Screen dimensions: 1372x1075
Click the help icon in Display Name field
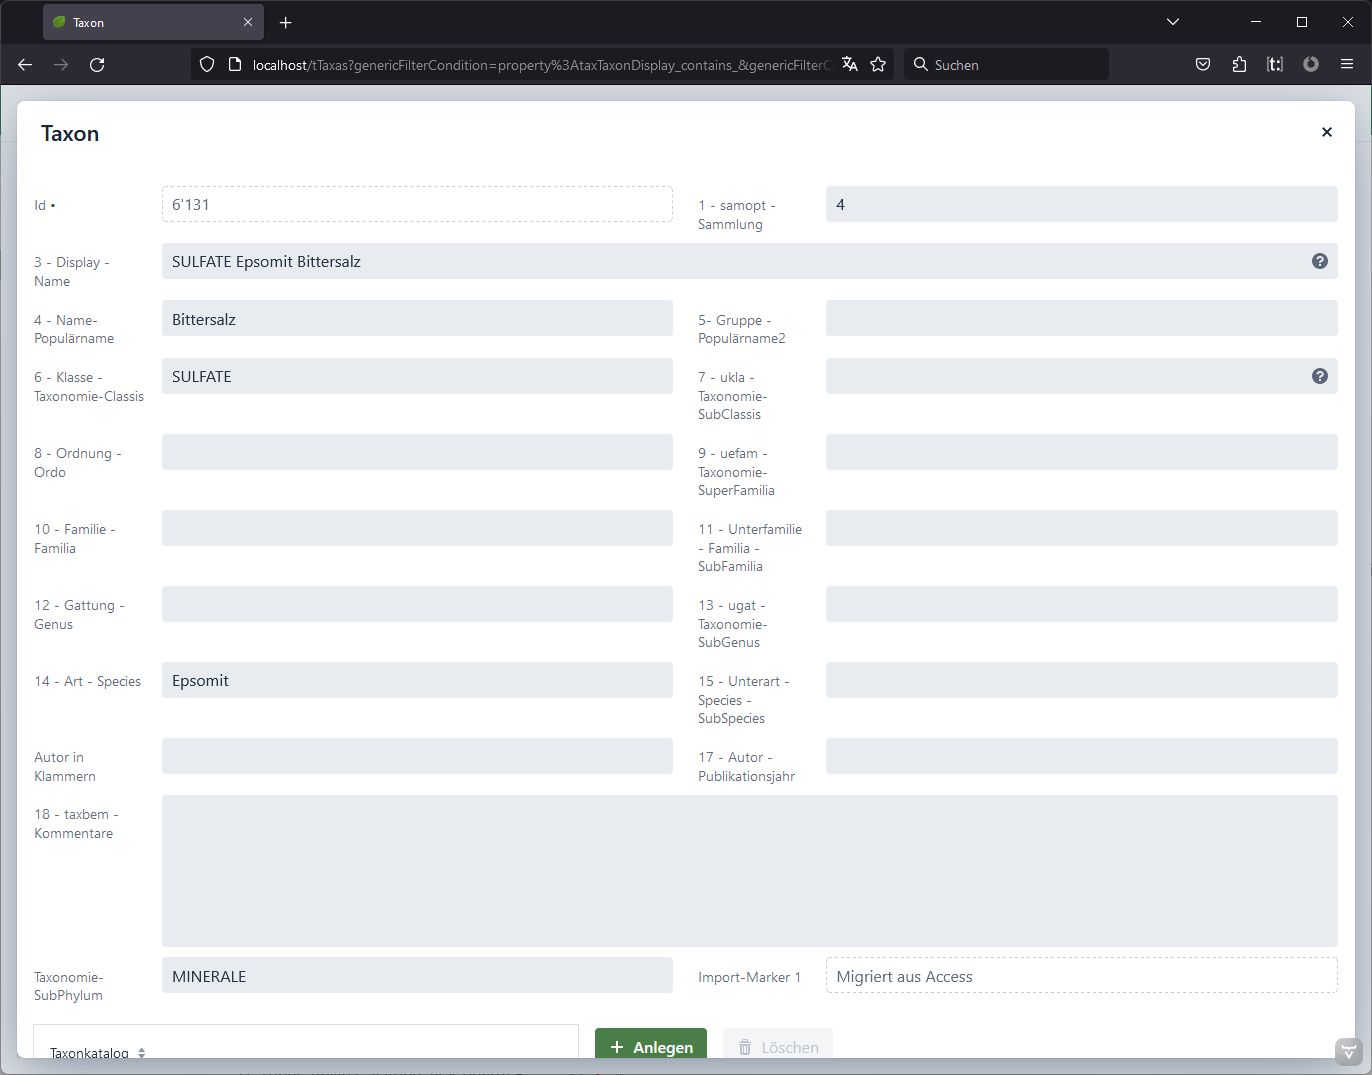pos(1319,261)
